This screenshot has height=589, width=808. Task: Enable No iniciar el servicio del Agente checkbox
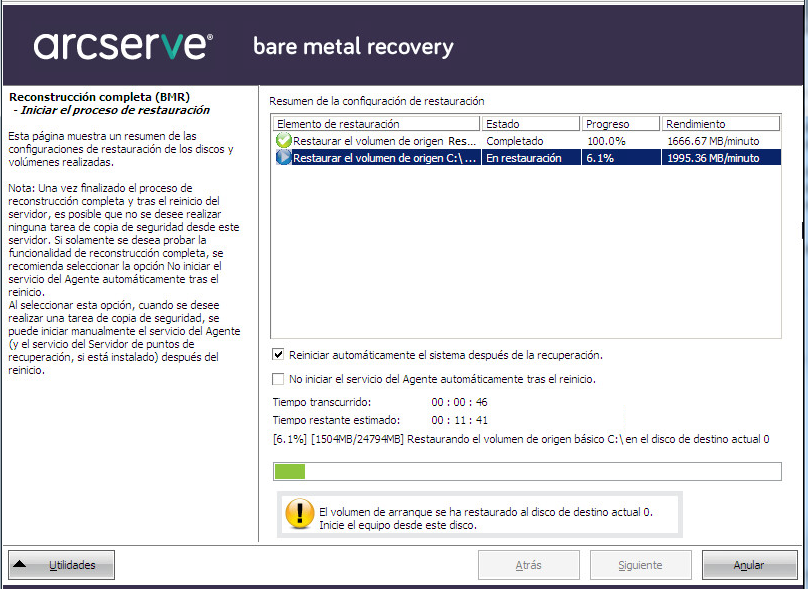point(278,379)
